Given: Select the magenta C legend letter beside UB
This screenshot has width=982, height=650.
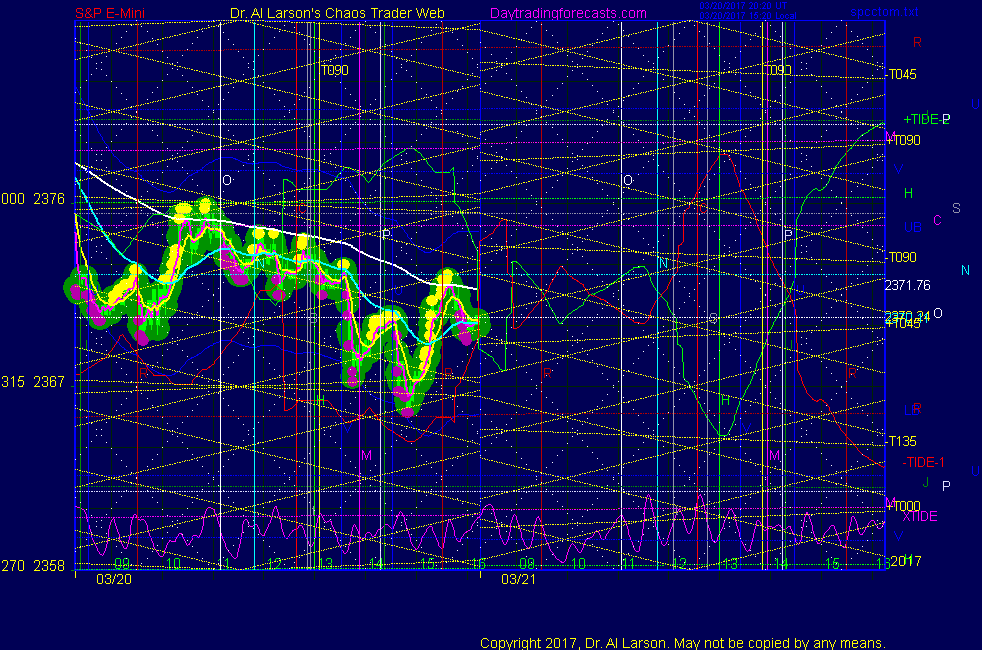Looking at the screenshot, I should 938,220.
